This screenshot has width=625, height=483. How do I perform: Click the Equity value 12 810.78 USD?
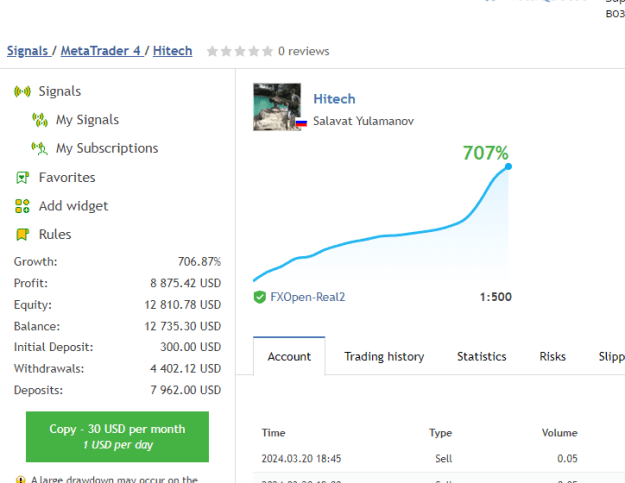pos(183,305)
